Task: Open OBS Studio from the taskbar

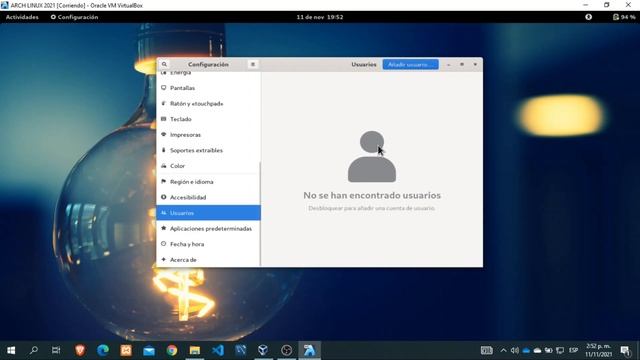Action: 287,350
